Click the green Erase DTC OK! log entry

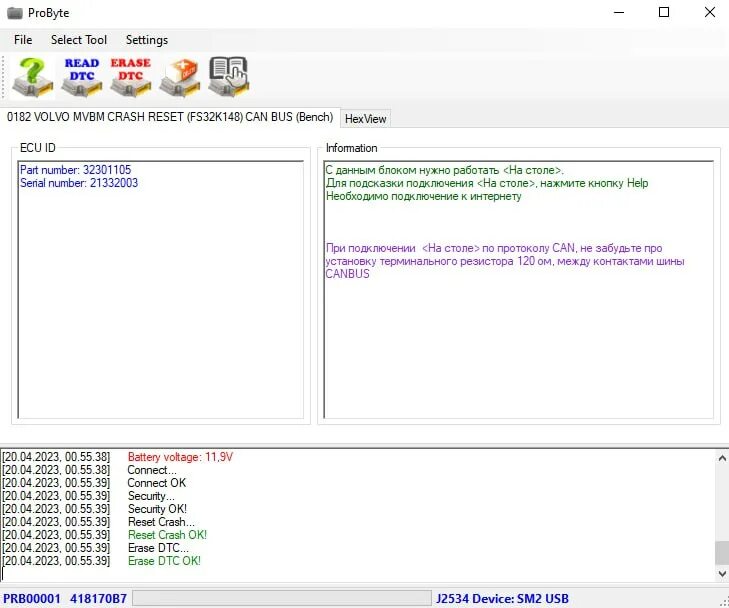pyautogui.click(x=164, y=561)
